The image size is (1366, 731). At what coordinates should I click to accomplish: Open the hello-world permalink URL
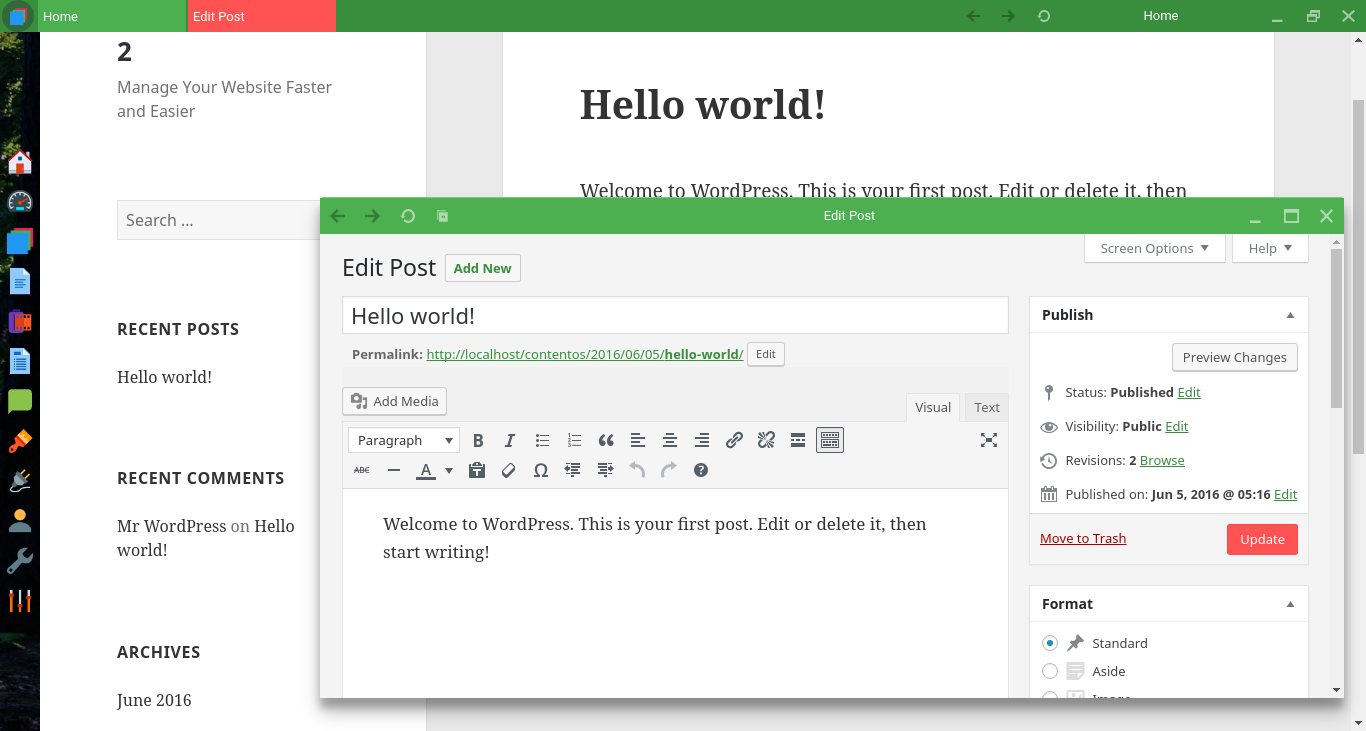[585, 354]
